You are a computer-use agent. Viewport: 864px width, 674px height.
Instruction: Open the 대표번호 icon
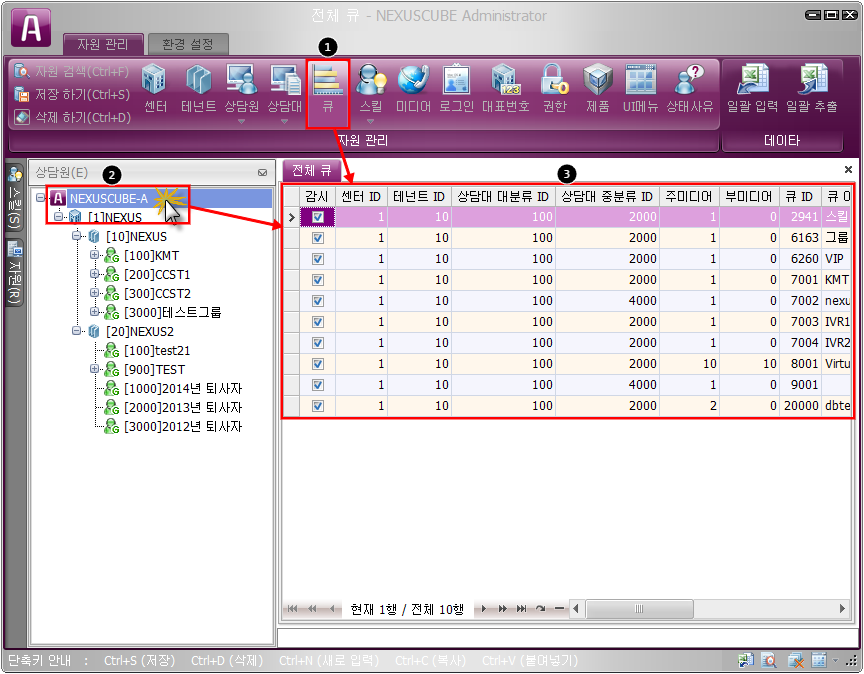pyautogui.click(x=505, y=88)
